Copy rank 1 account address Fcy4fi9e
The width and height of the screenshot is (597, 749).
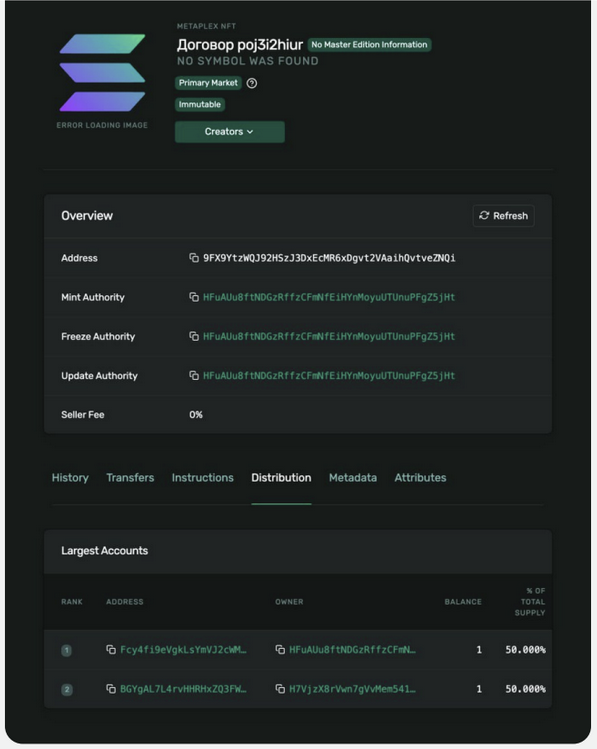coord(111,650)
